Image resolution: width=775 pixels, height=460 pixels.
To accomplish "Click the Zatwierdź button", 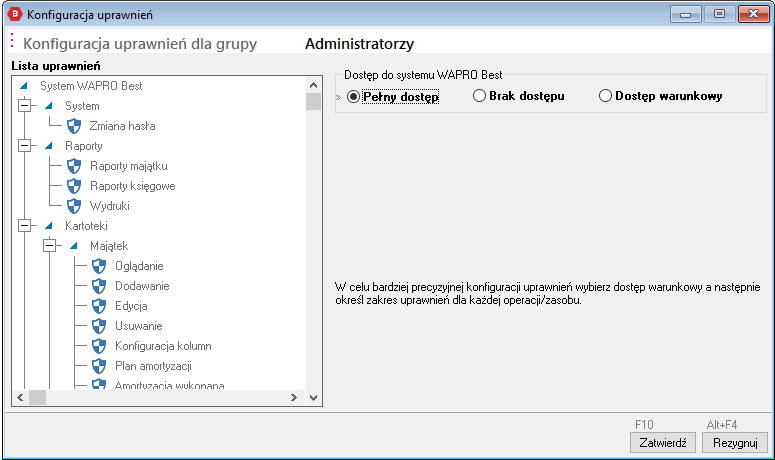I will point(663,443).
